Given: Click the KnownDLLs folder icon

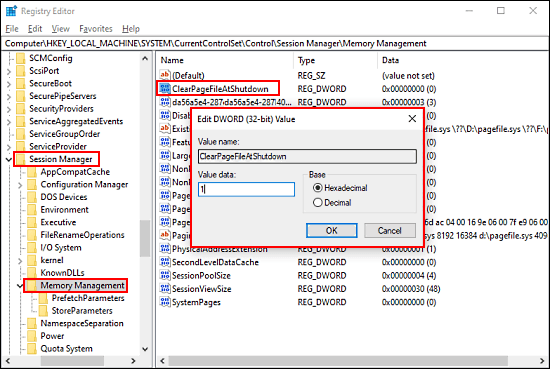Looking at the screenshot, I should [x=32, y=273].
